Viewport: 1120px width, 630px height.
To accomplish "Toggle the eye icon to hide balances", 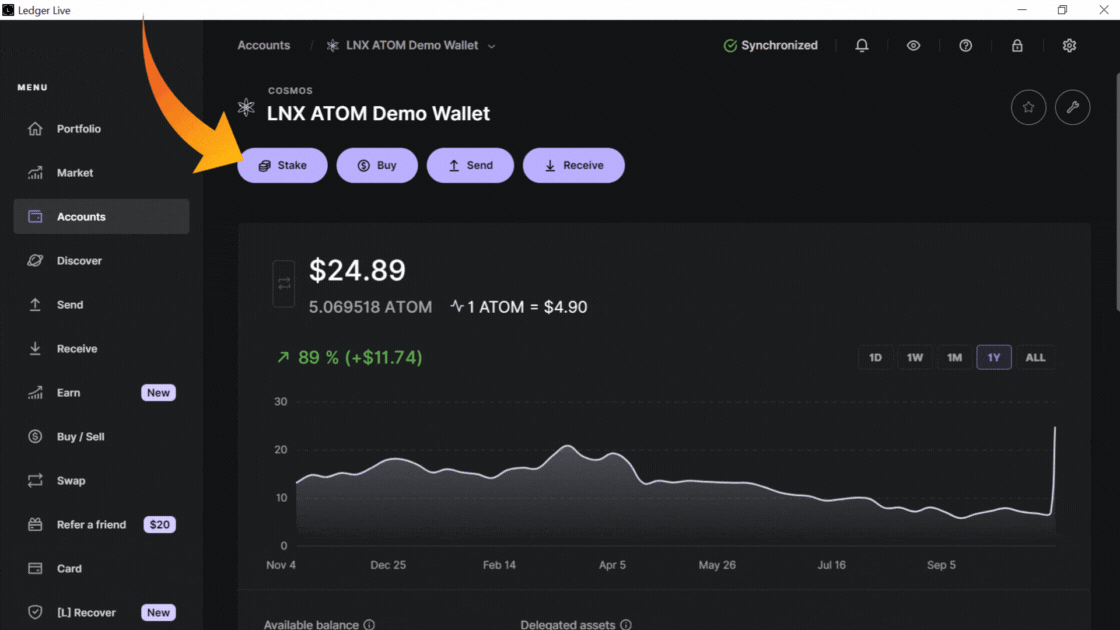I will click(913, 46).
